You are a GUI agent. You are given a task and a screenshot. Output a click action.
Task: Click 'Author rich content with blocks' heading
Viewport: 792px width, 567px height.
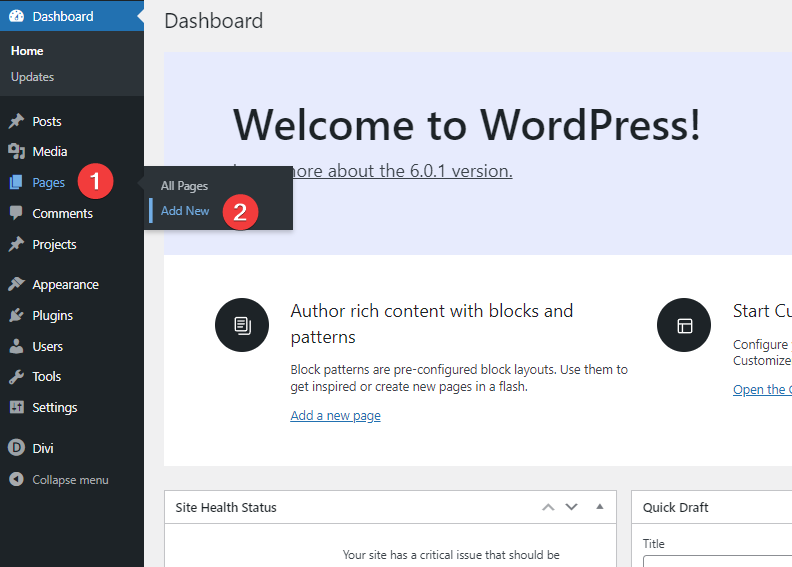432,324
